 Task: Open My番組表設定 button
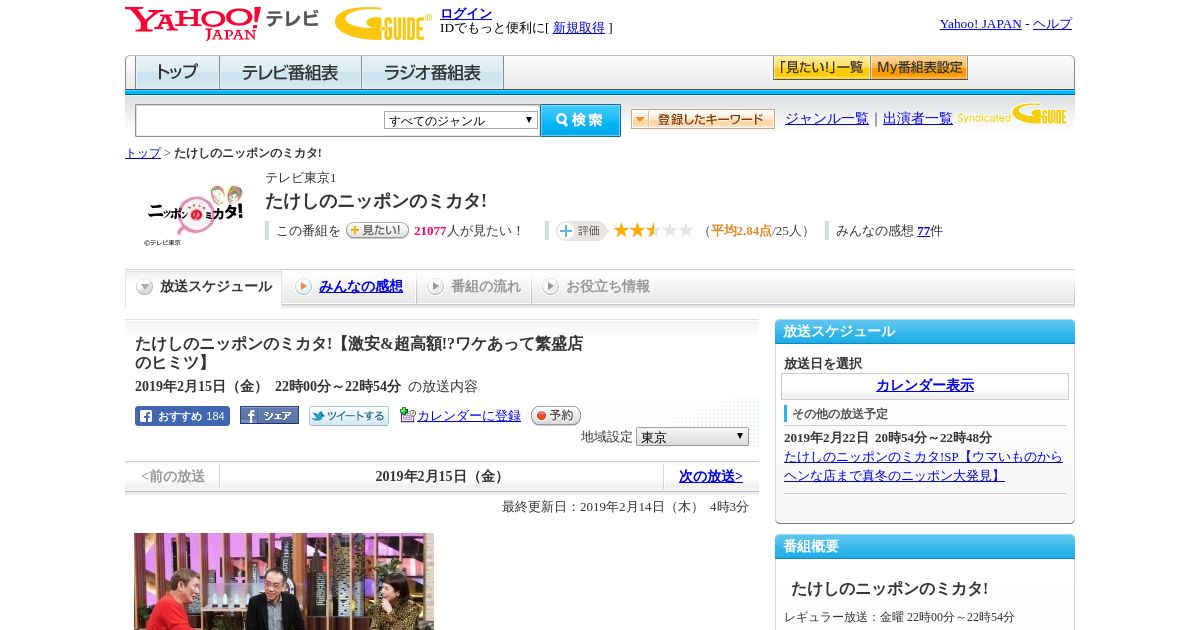click(919, 68)
